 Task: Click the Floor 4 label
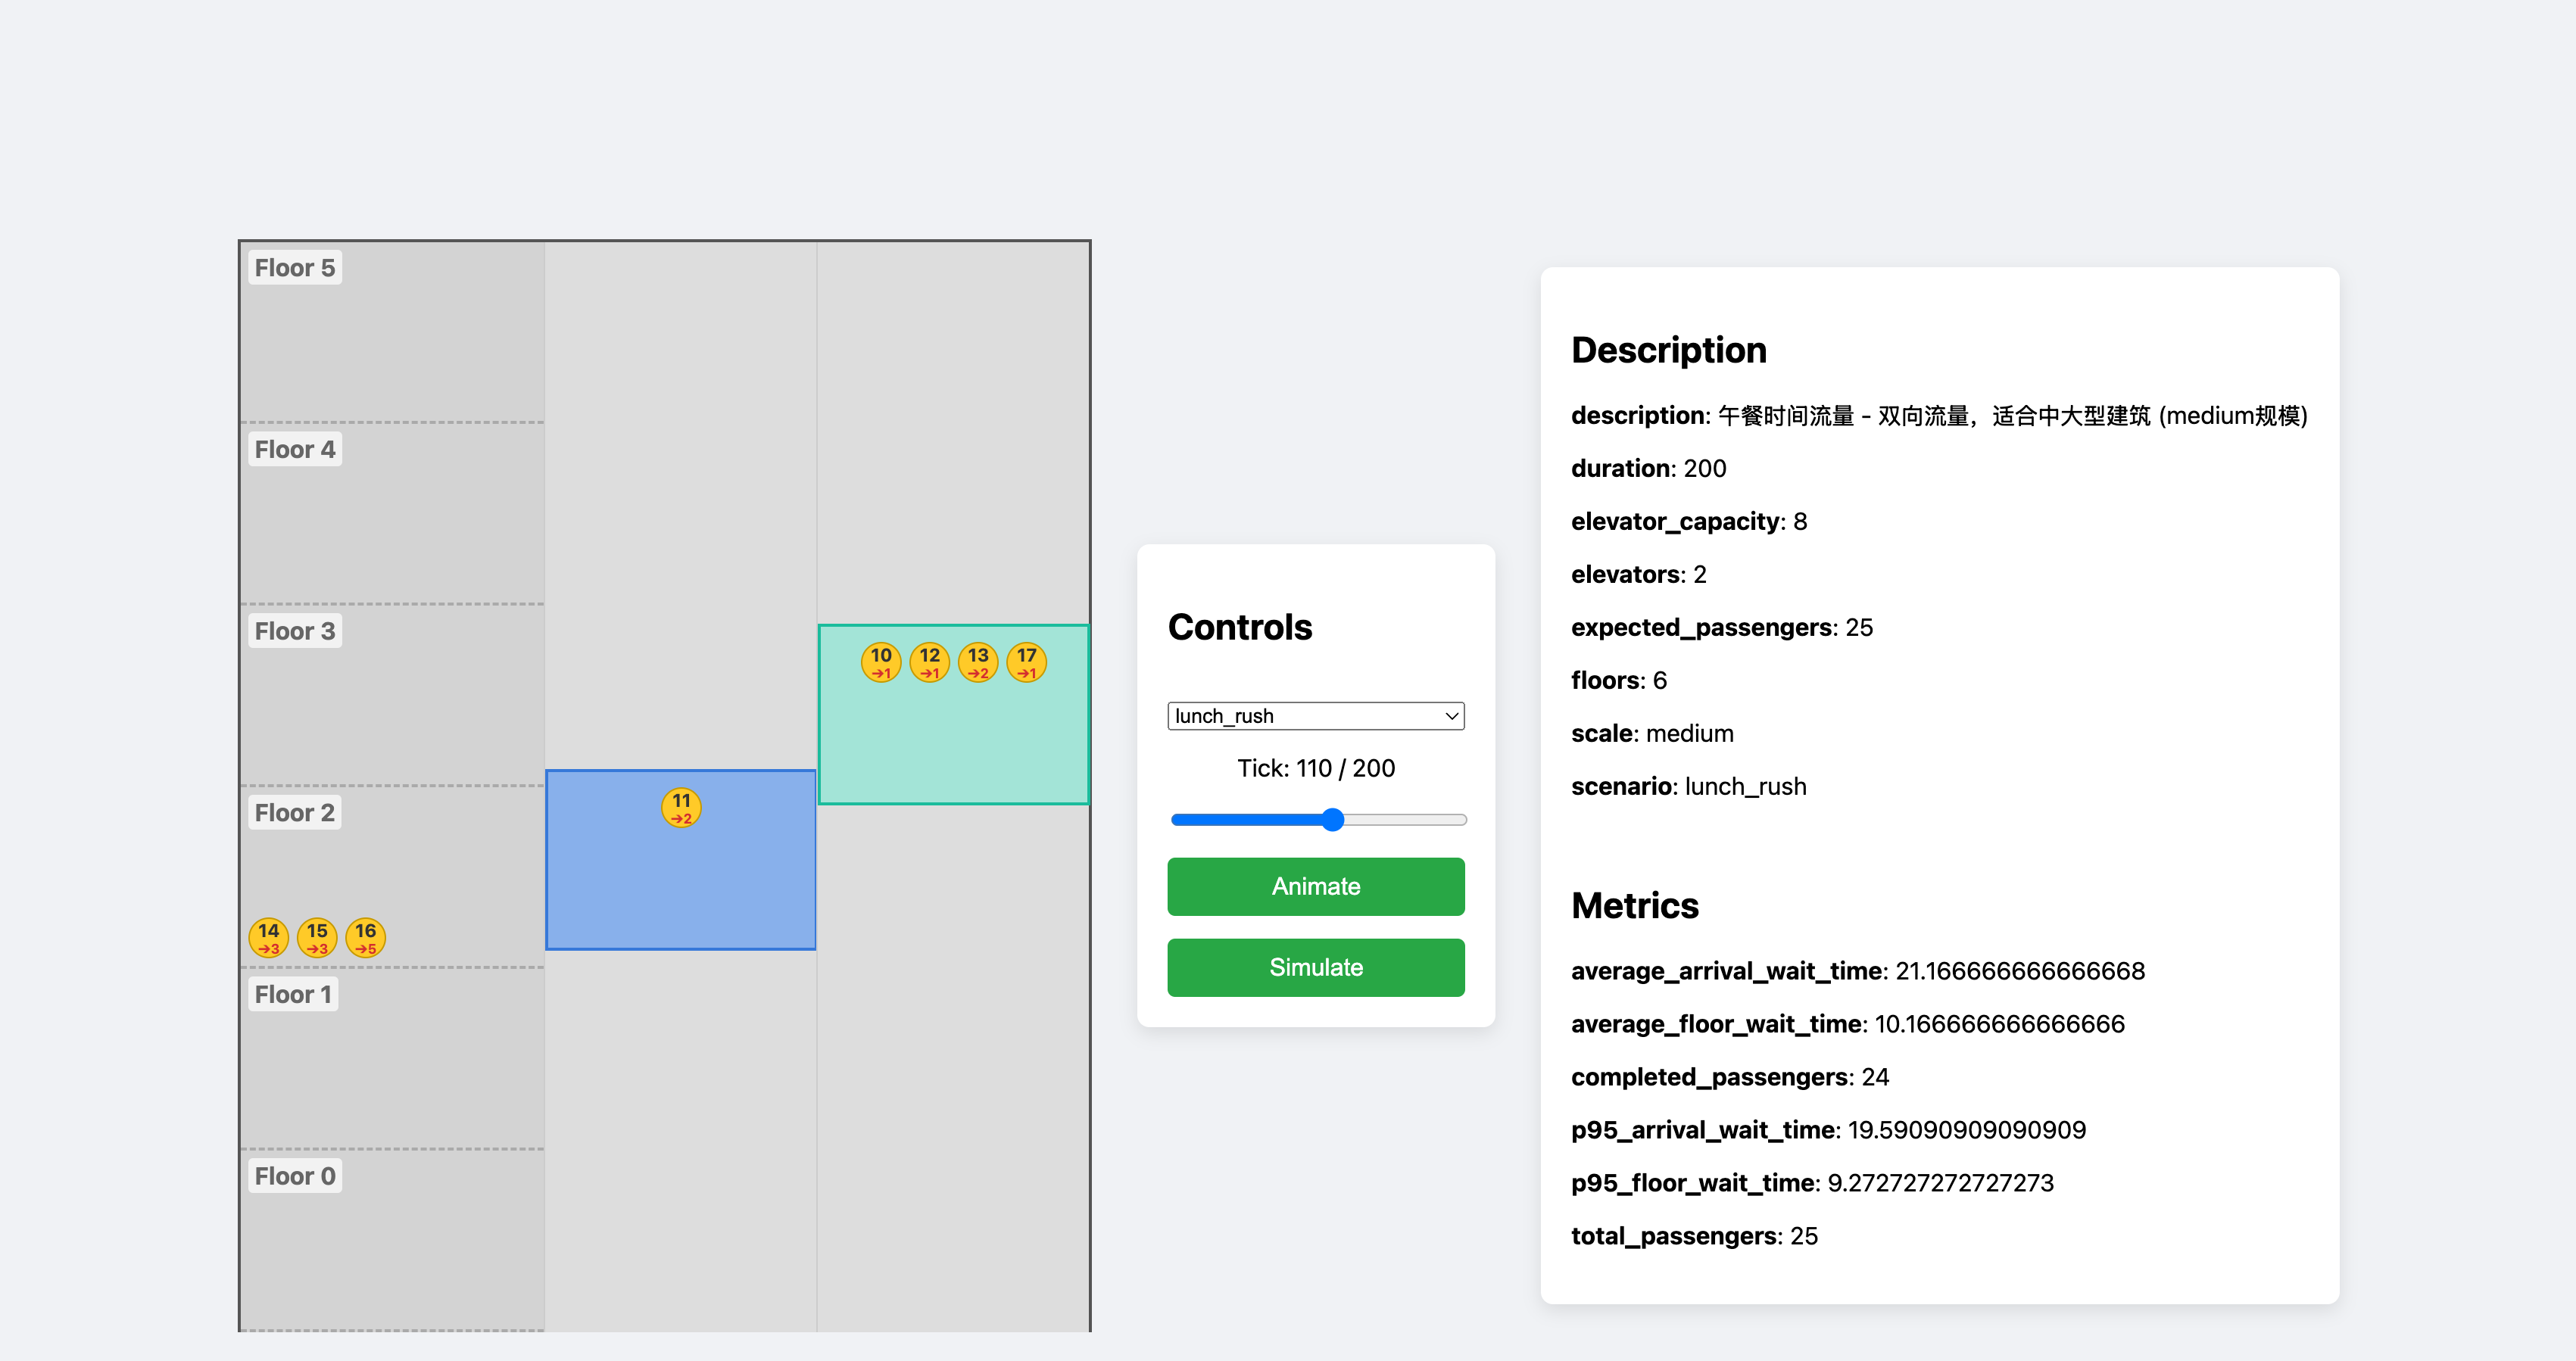(x=294, y=450)
